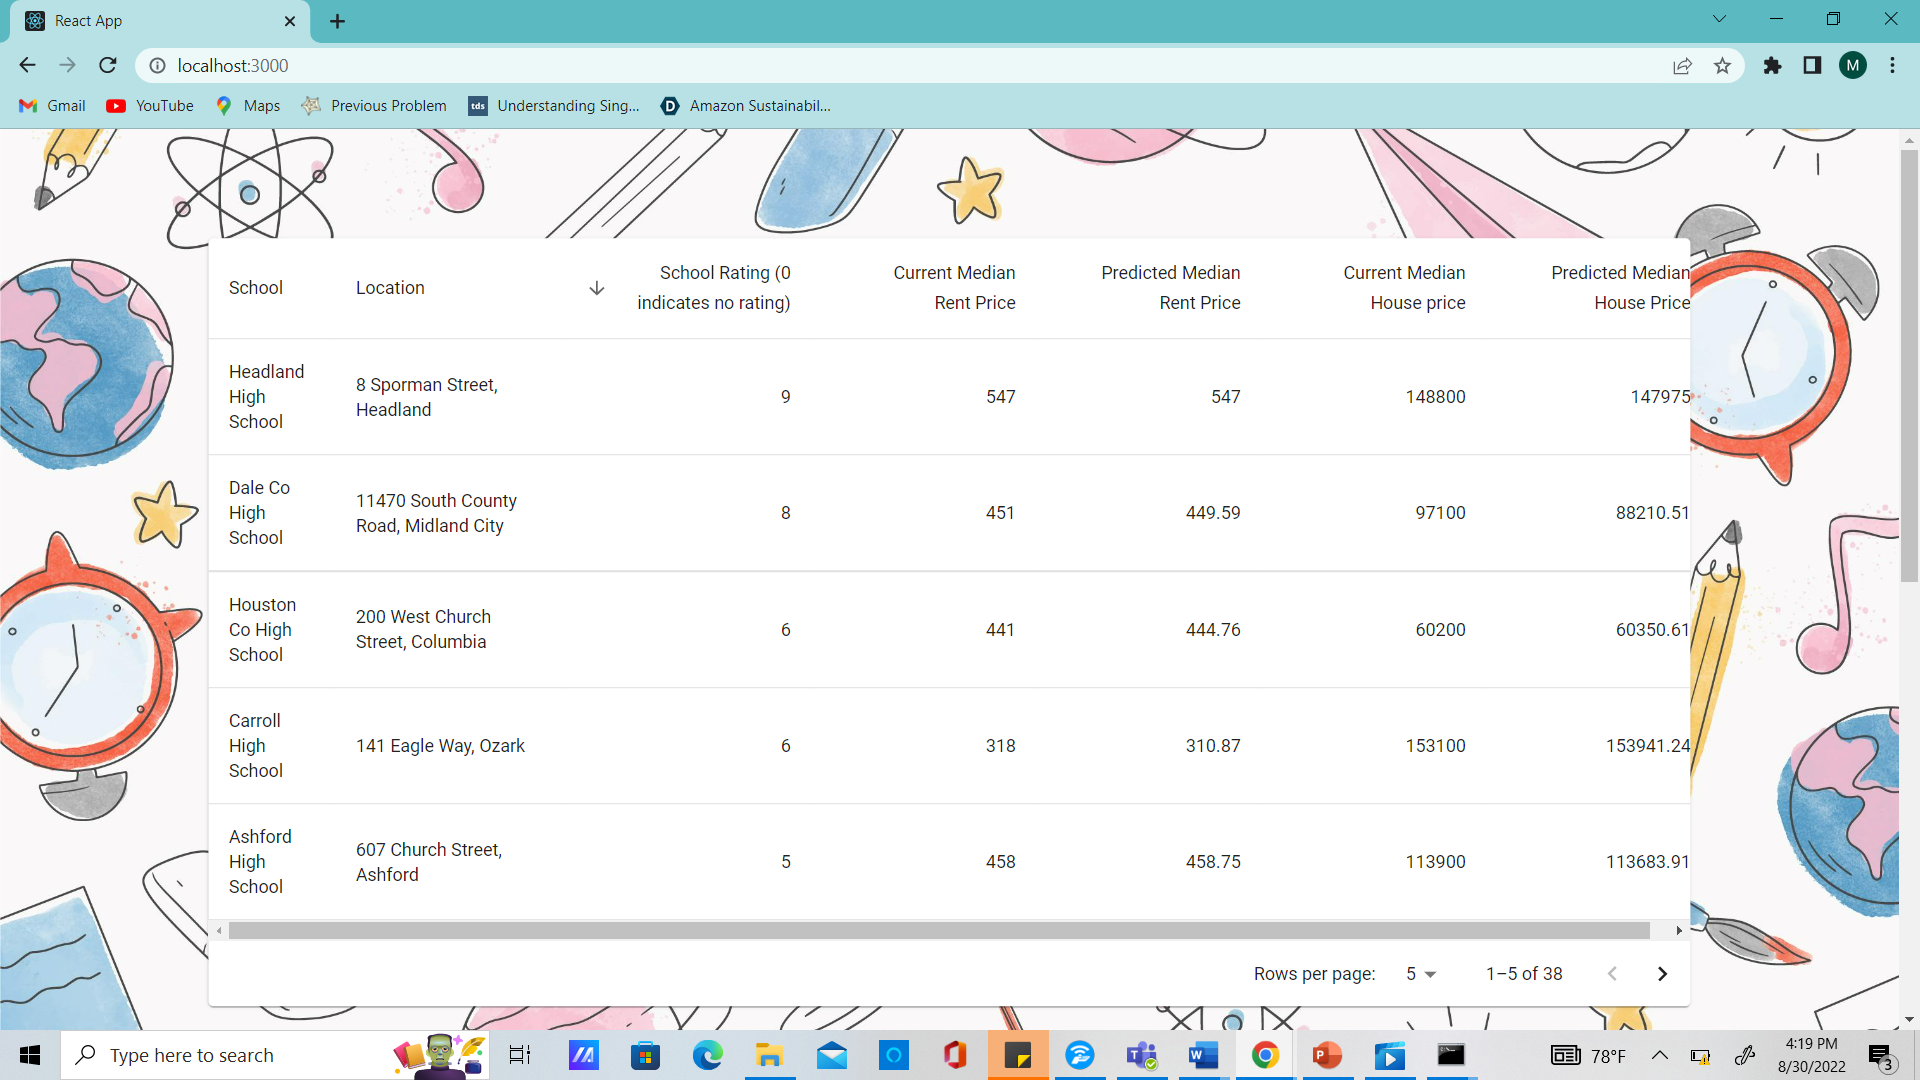This screenshot has width=1920, height=1080.
Task: Open the Understanding Sing... bookmark
Action: click(x=555, y=106)
